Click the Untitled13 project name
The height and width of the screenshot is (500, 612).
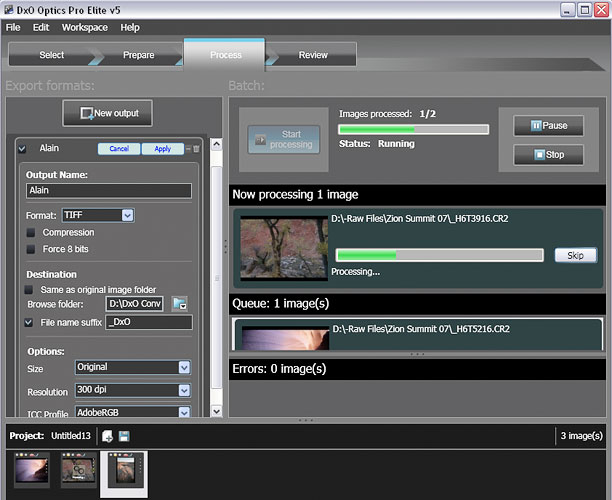coord(71,436)
